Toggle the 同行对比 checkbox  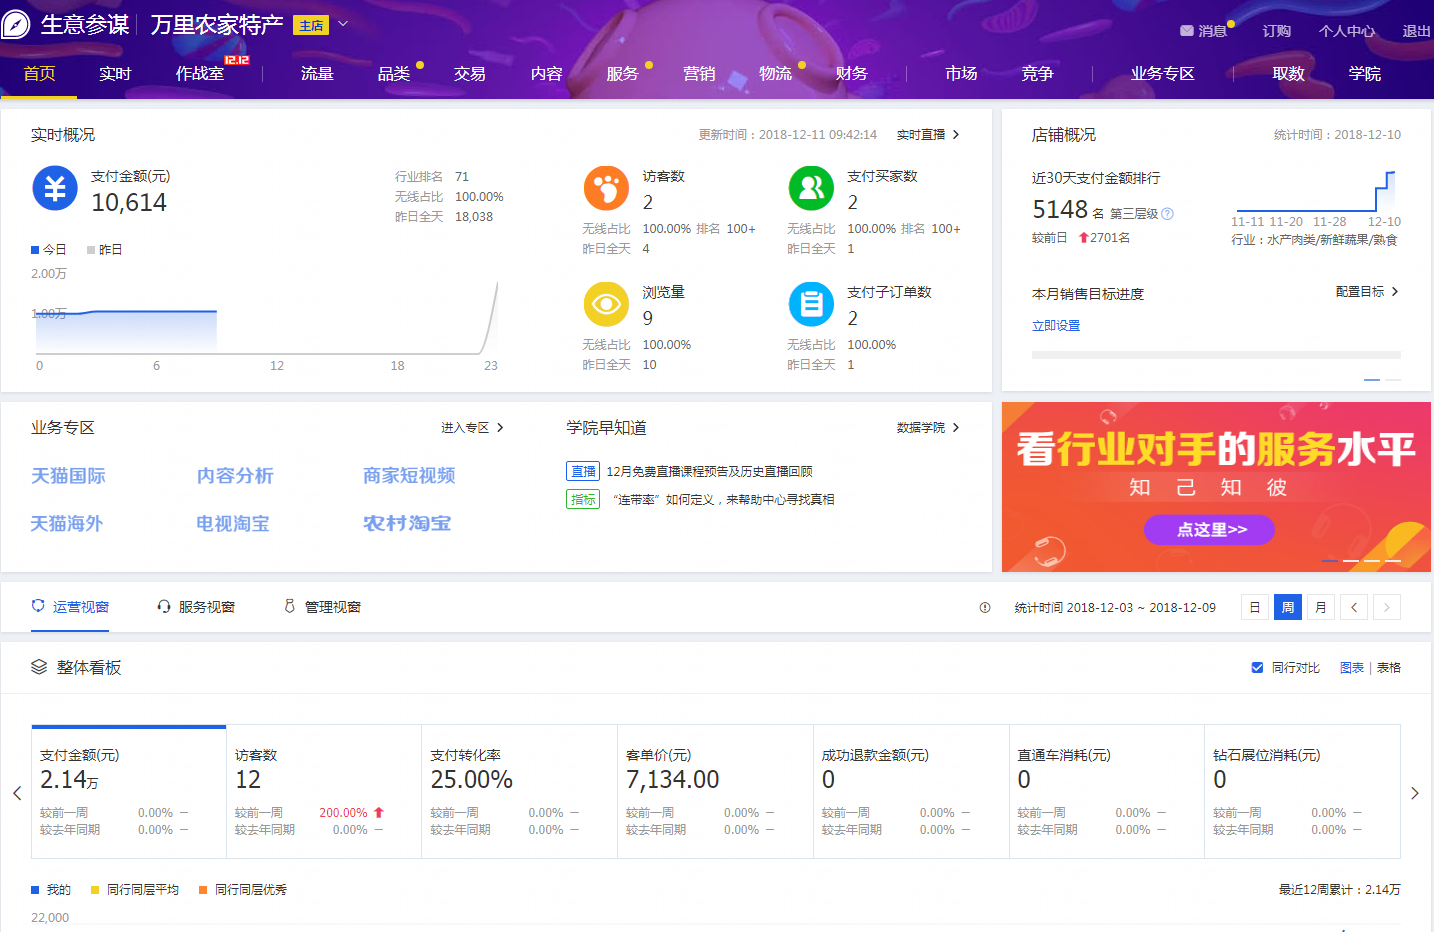(x=1257, y=667)
